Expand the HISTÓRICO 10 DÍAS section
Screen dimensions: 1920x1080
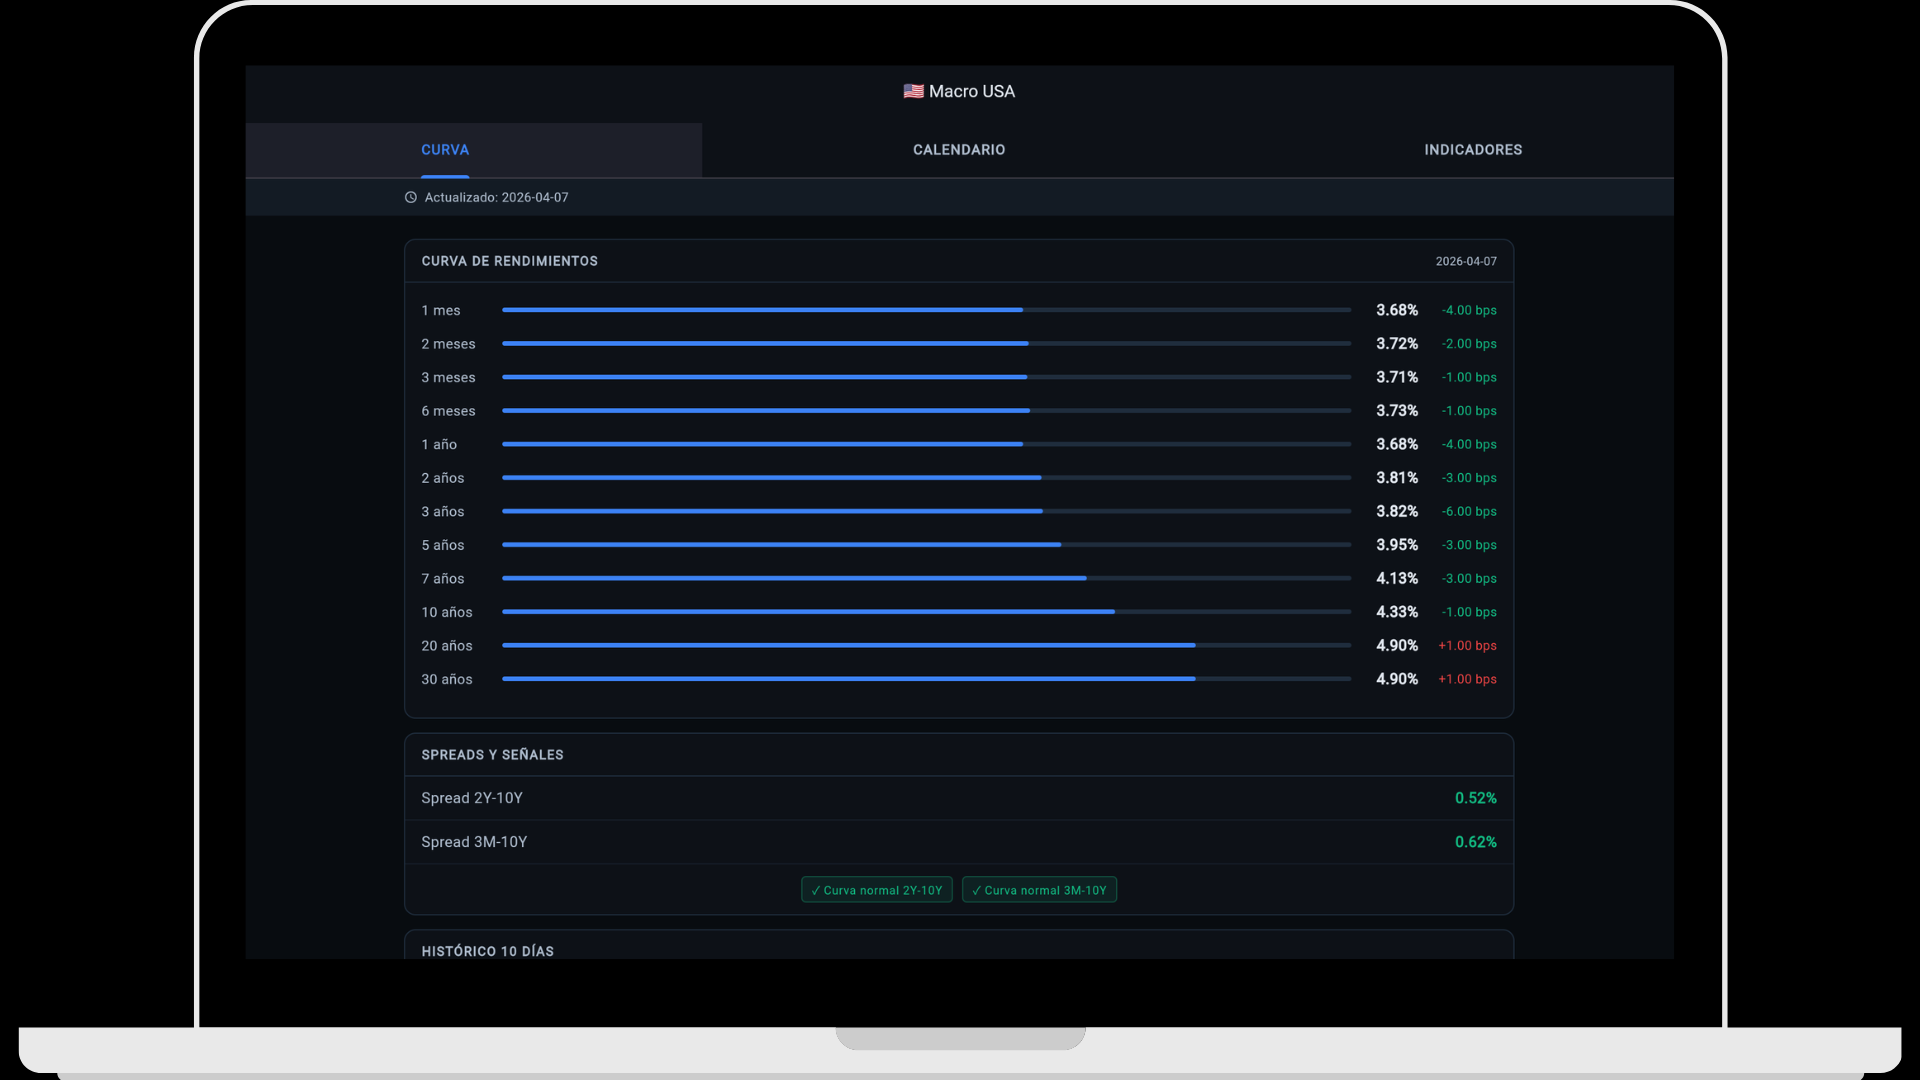486,951
